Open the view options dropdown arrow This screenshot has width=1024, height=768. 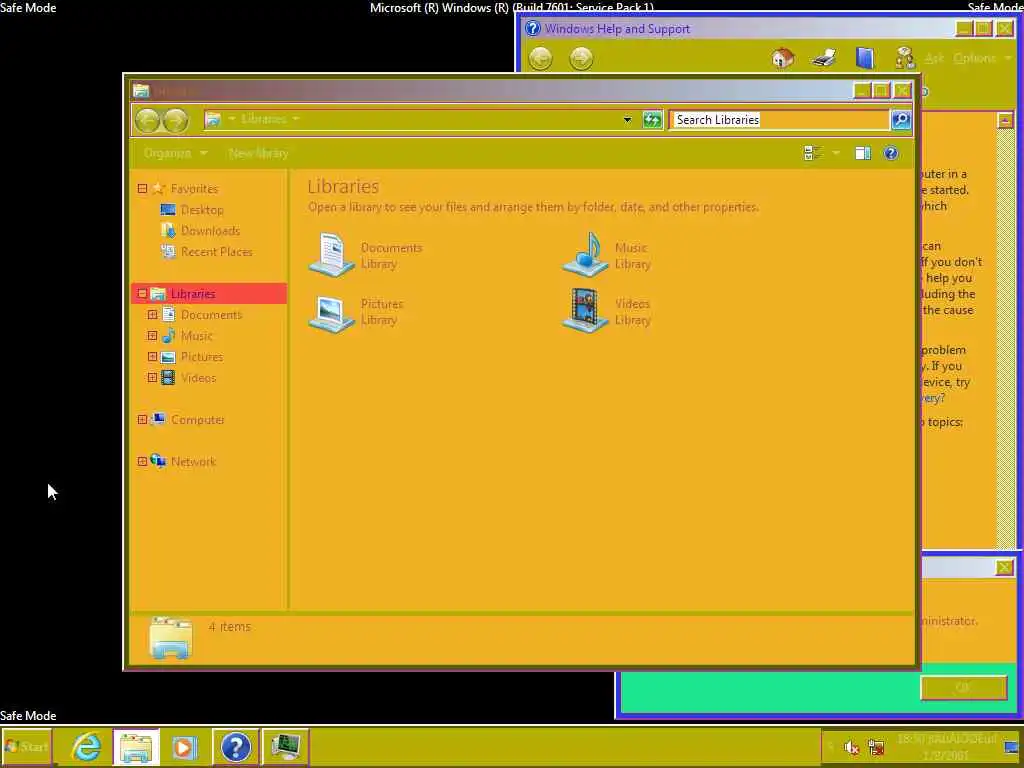(836, 153)
